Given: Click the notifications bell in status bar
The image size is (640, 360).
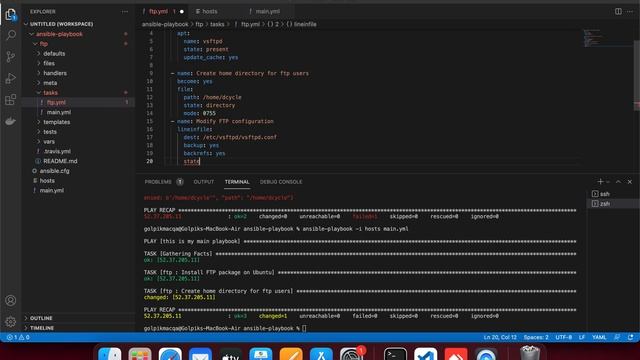Looking at the screenshot, I should 631,337.
